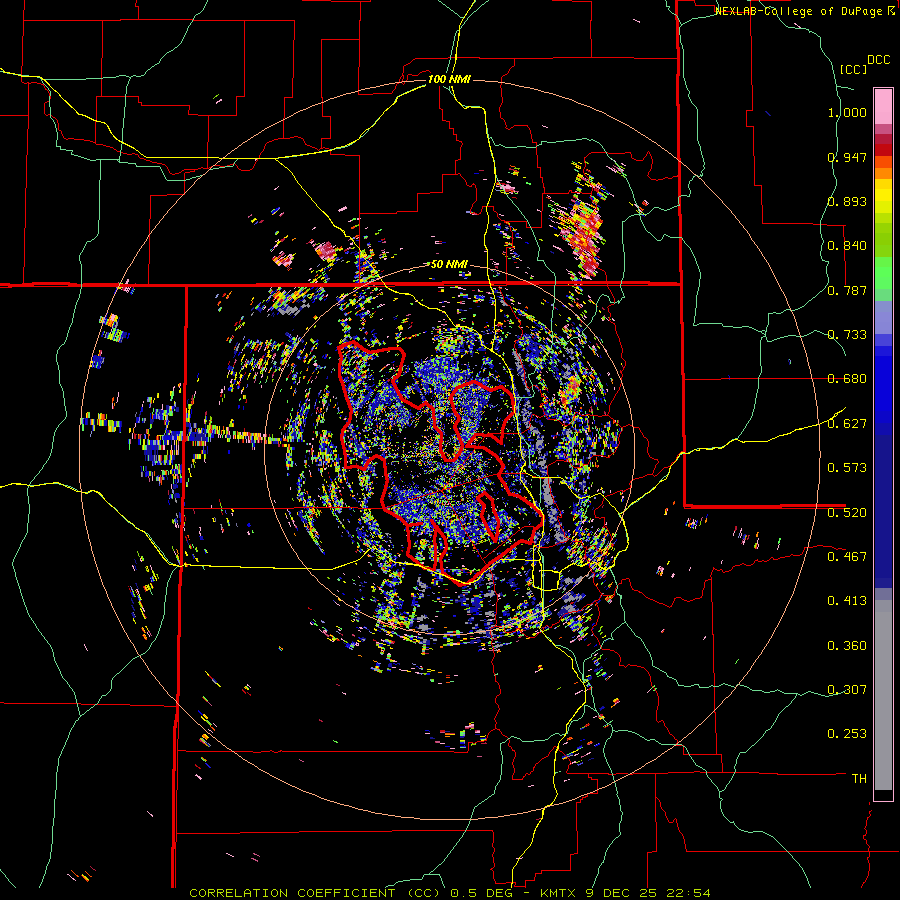Click the Correlation Coefficient KMTX caption
The height and width of the screenshot is (900, 900).
coord(450,893)
